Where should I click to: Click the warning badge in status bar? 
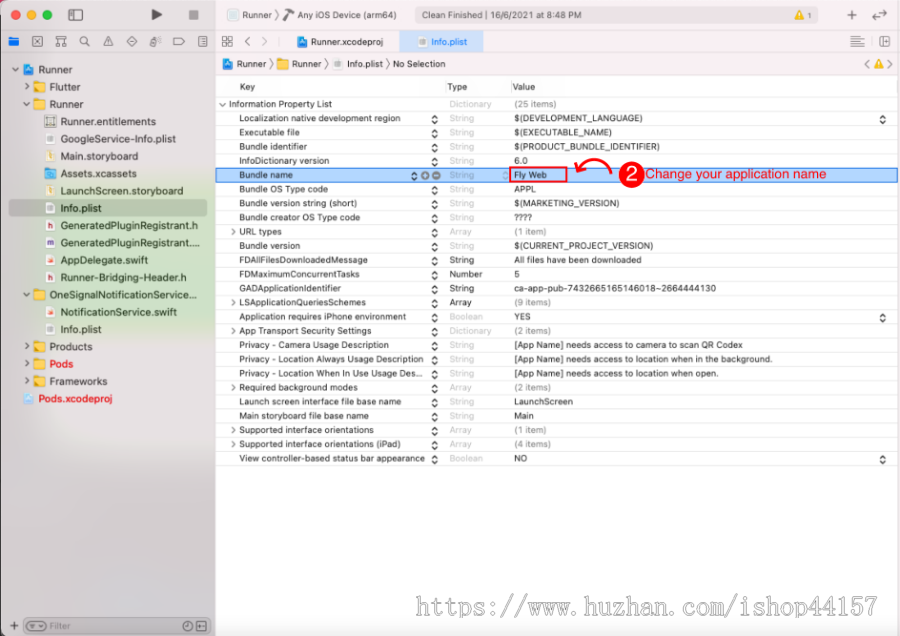[x=802, y=15]
